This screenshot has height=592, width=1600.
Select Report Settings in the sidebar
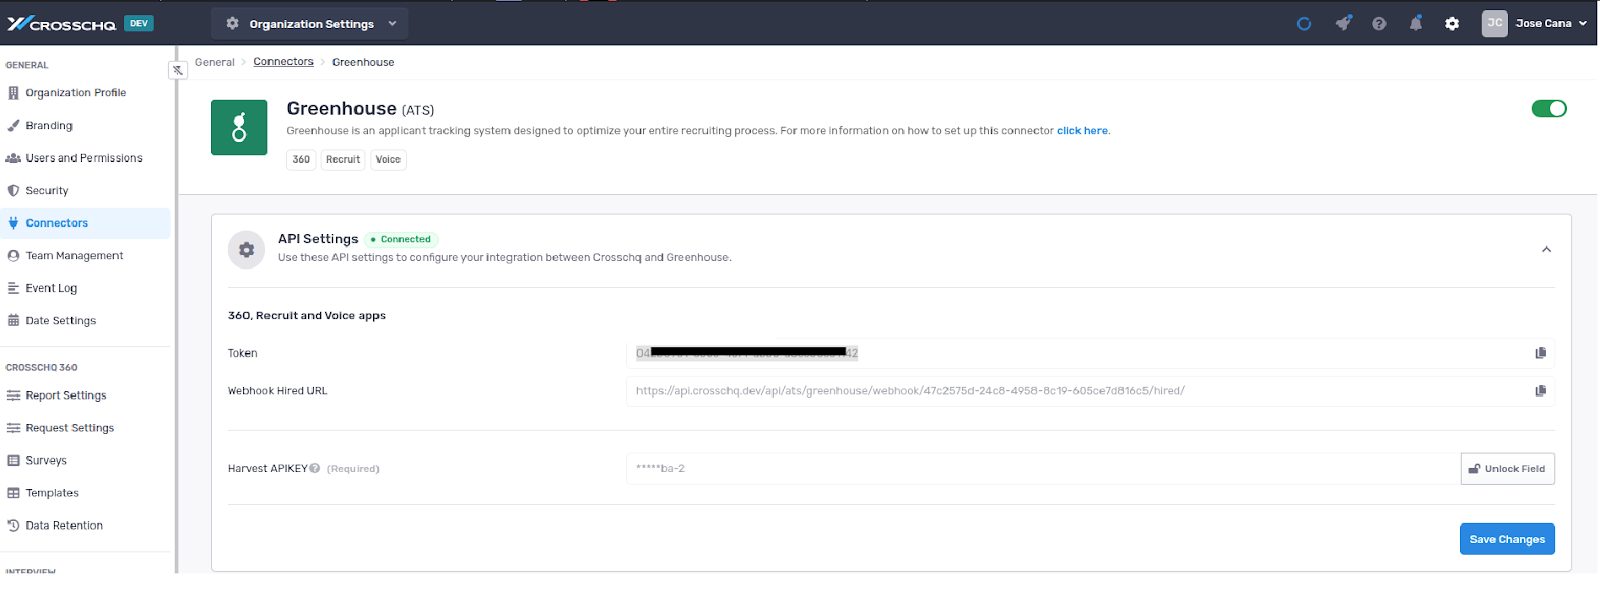click(x=66, y=396)
